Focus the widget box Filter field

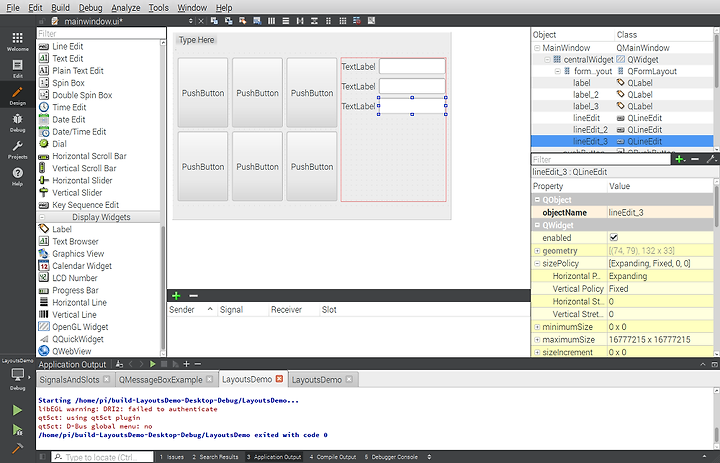click(x=101, y=33)
